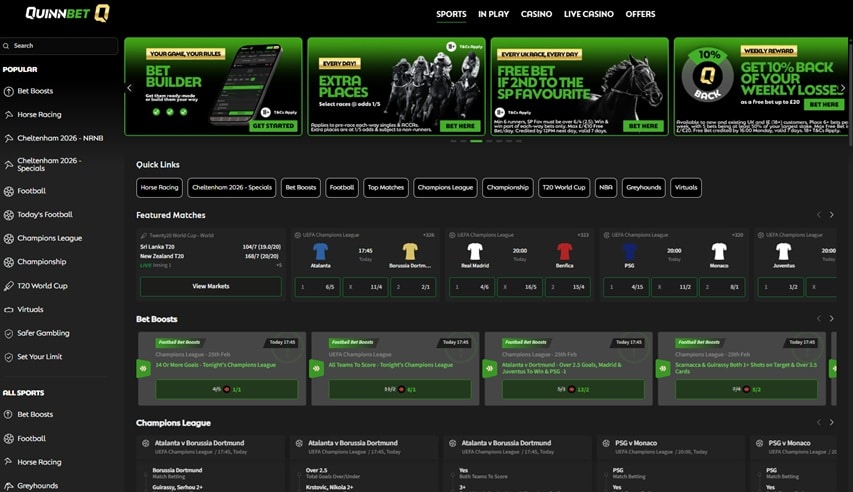Show next promo banner with right arrow
The width and height of the screenshot is (853, 492).
point(843,88)
